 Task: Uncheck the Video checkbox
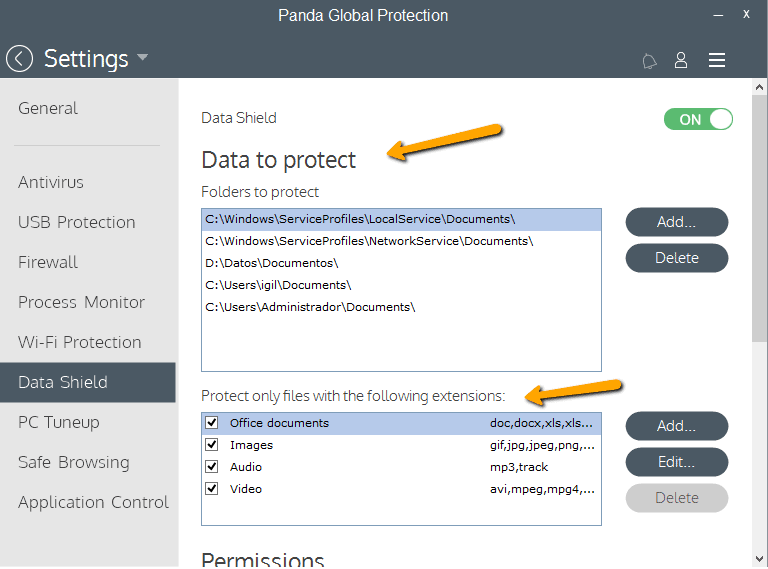pos(212,489)
